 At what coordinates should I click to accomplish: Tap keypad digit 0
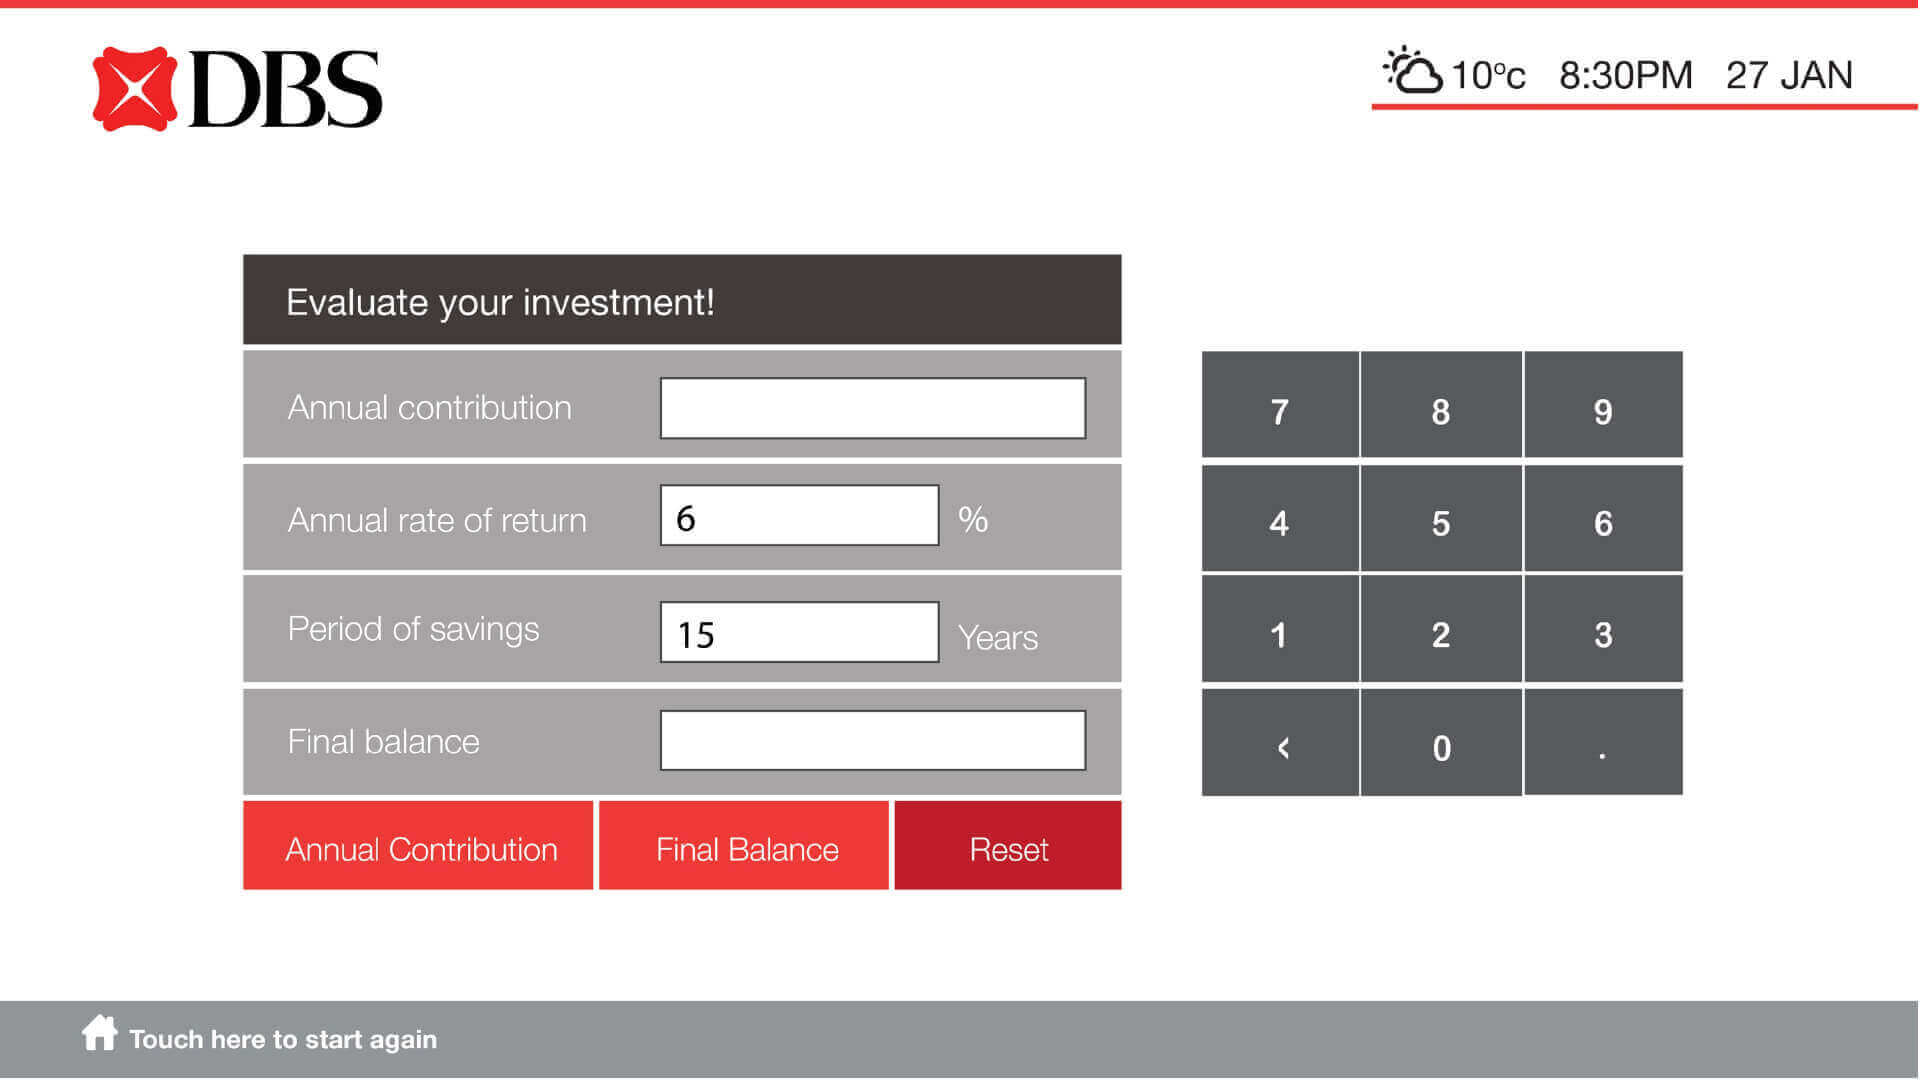tap(1440, 746)
